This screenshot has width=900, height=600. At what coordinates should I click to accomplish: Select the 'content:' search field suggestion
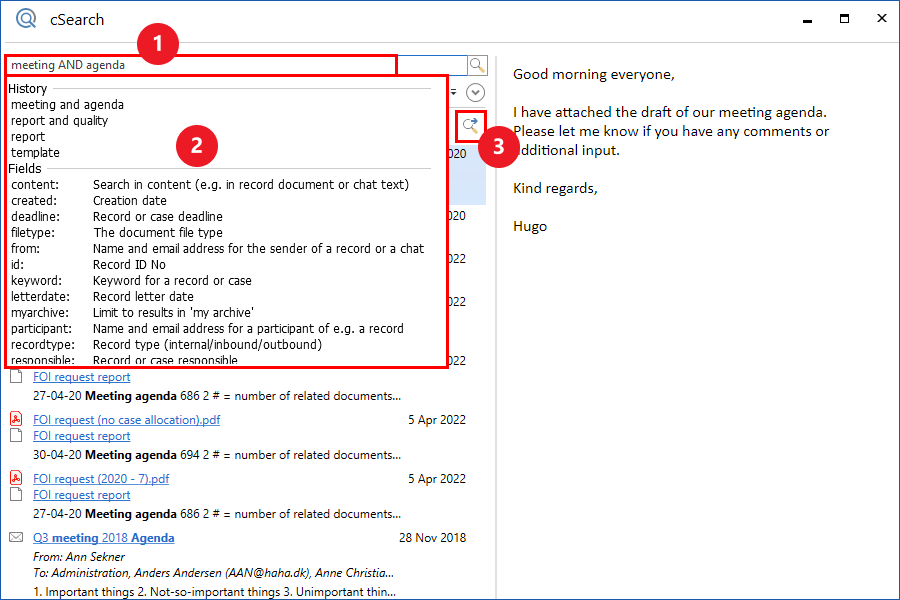point(35,185)
